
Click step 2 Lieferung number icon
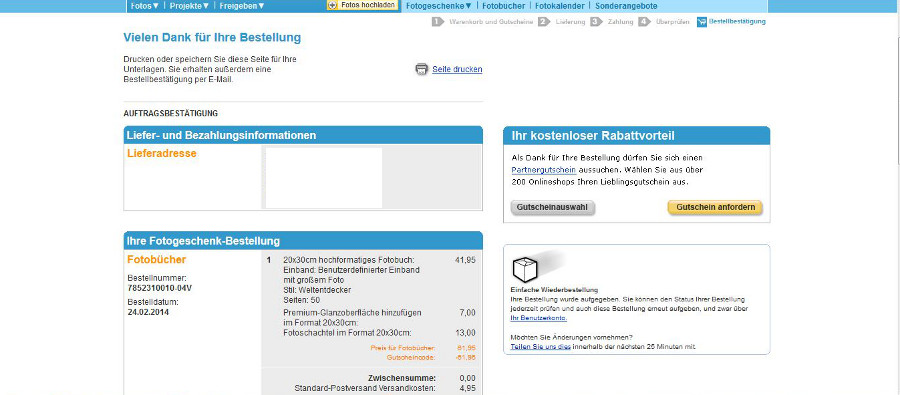(x=544, y=22)
